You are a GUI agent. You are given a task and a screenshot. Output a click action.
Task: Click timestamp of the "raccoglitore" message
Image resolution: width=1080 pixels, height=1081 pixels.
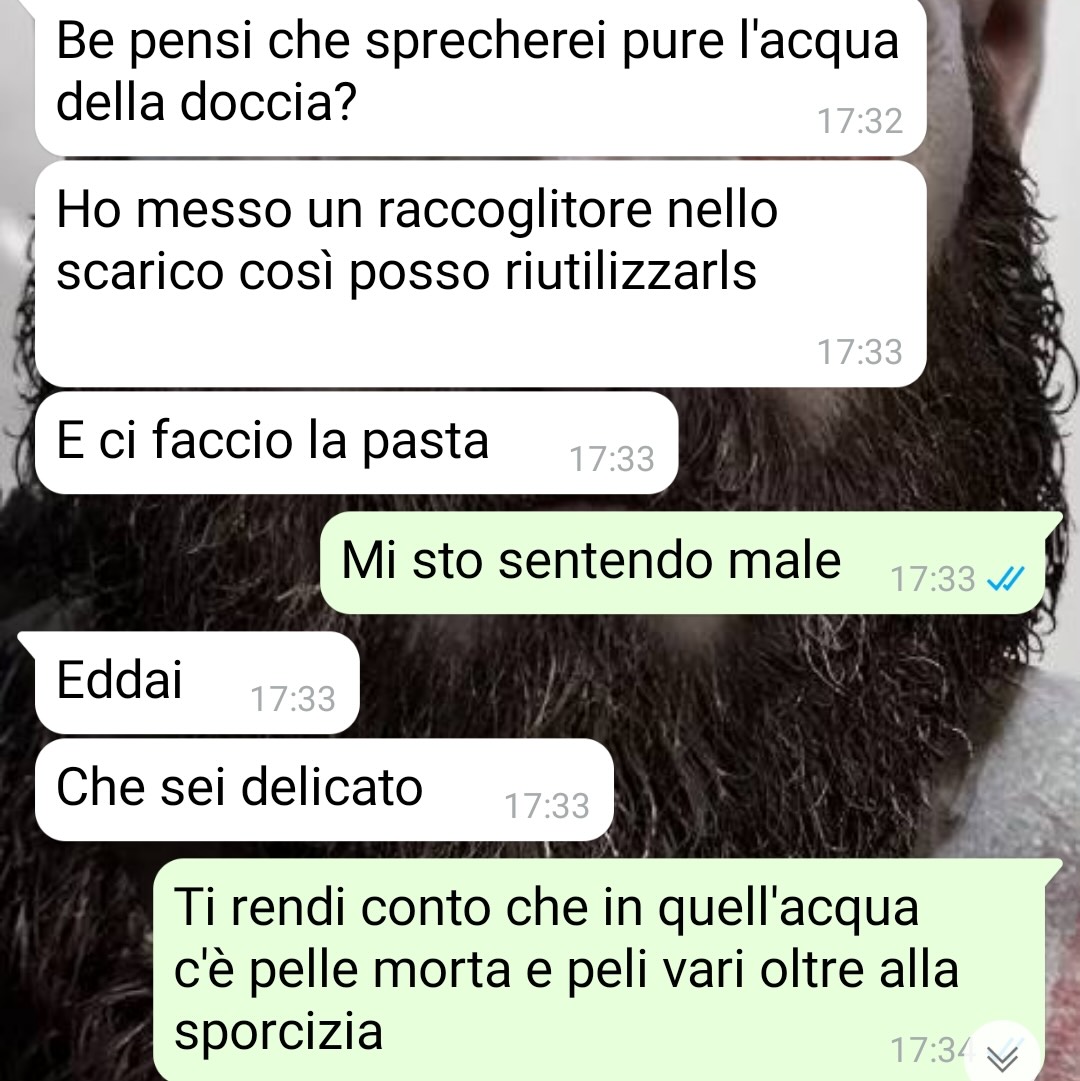859,352
